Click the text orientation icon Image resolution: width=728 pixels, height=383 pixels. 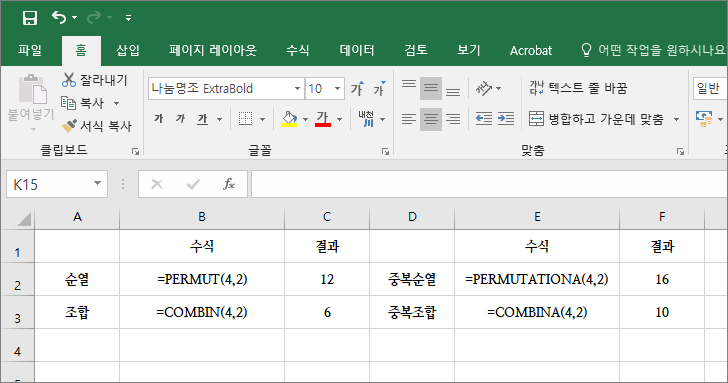tap(484, 88)
